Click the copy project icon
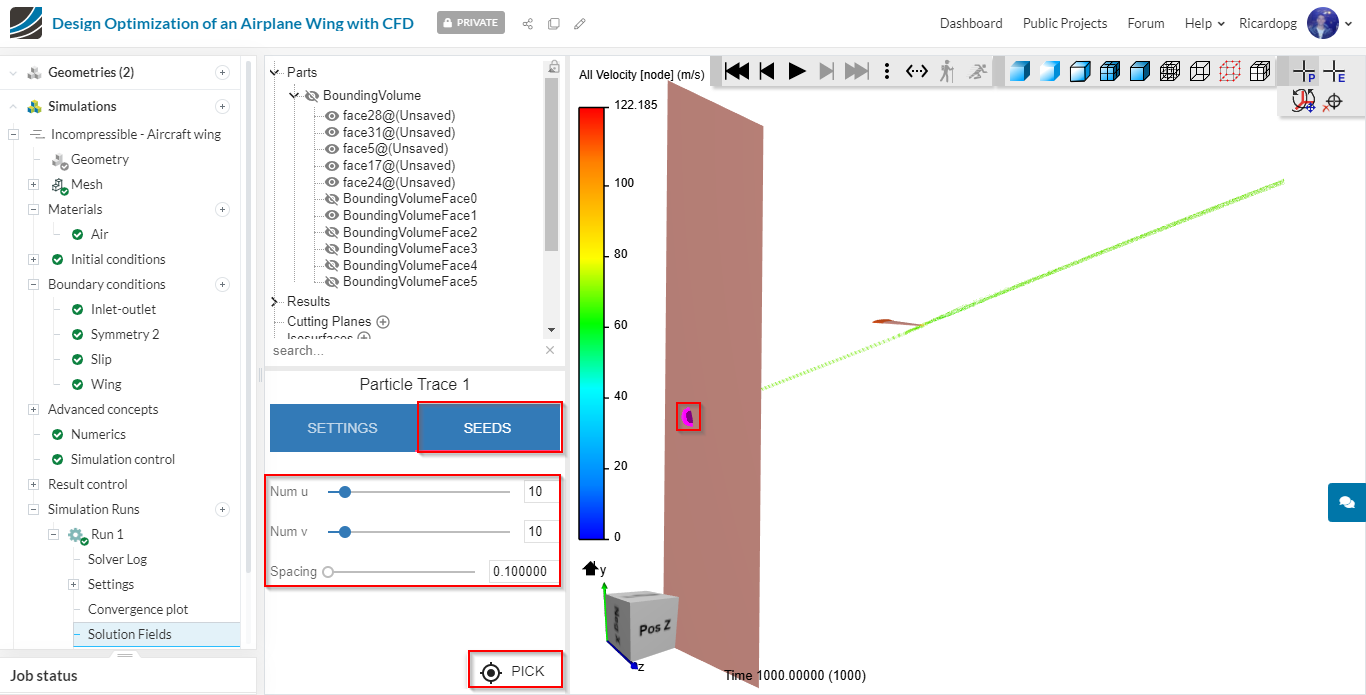Viewport: 1366px width, 695px height. click(x=553, y=23)
